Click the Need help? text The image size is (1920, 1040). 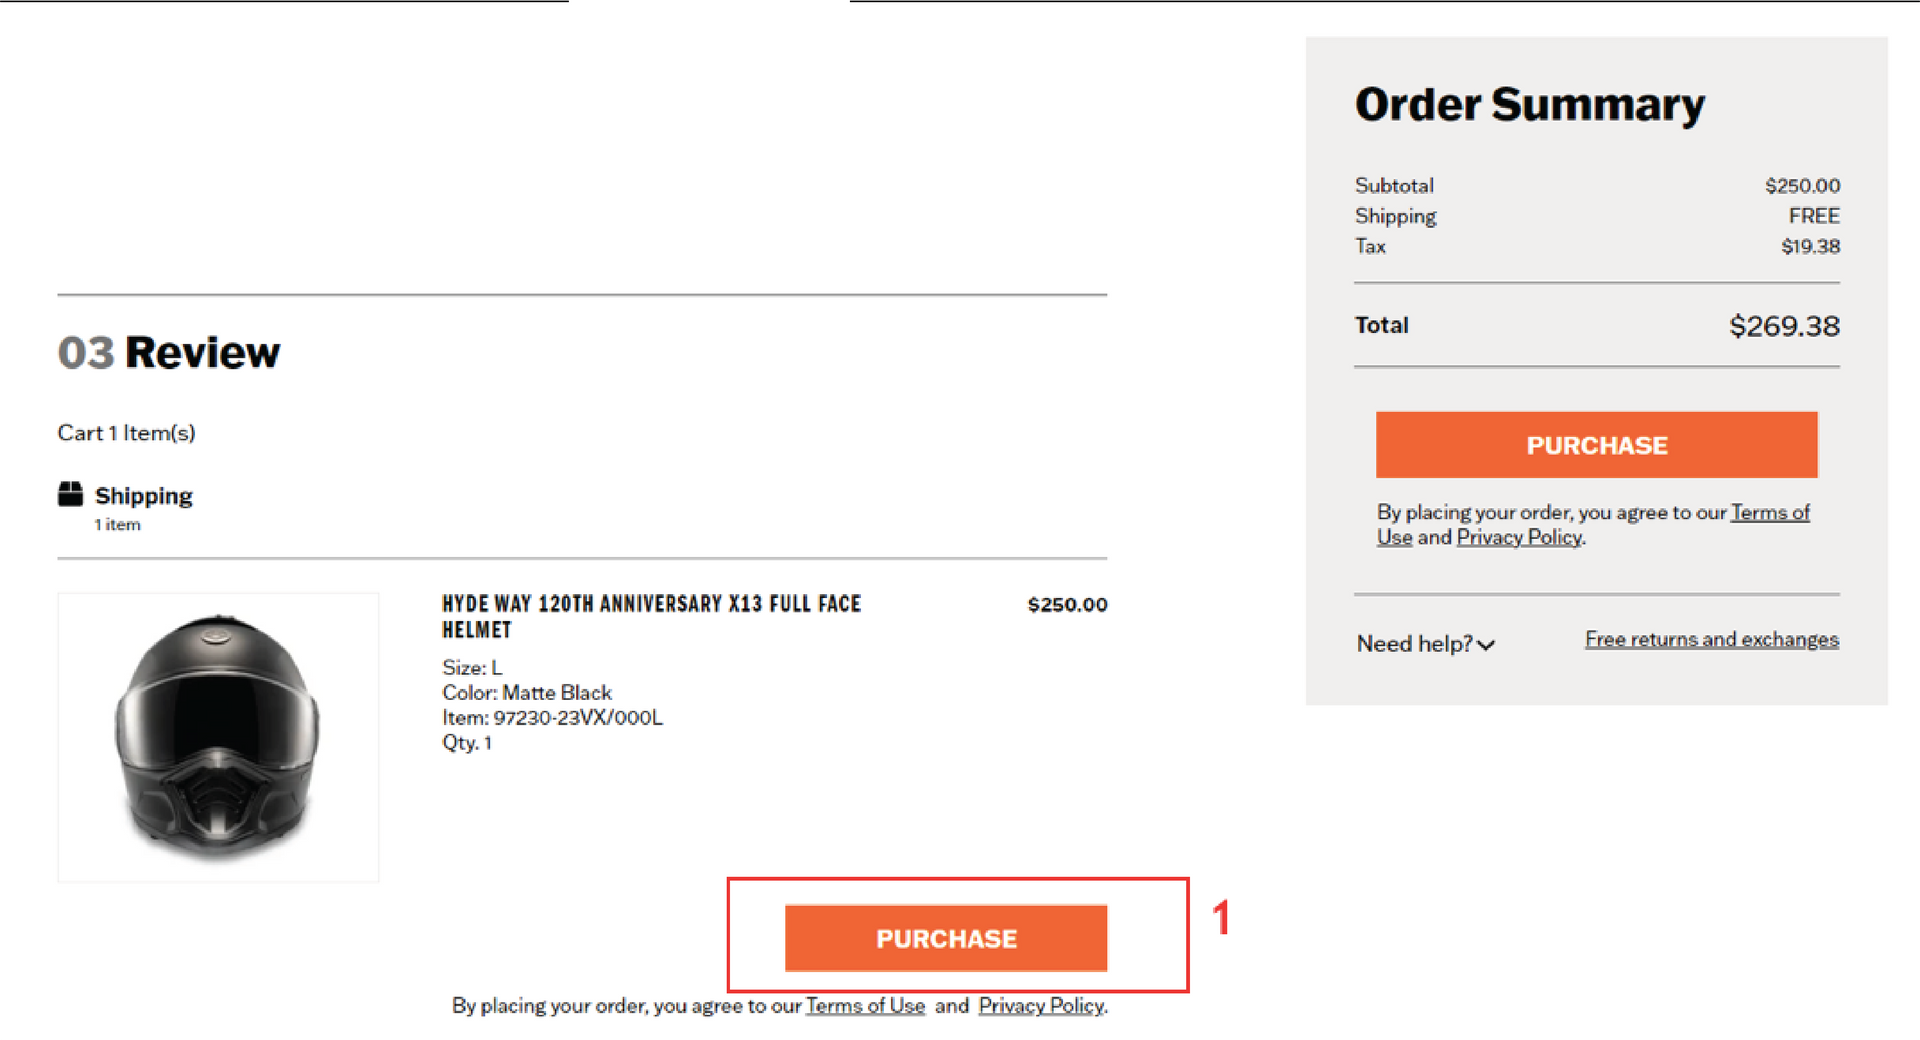1414,644
